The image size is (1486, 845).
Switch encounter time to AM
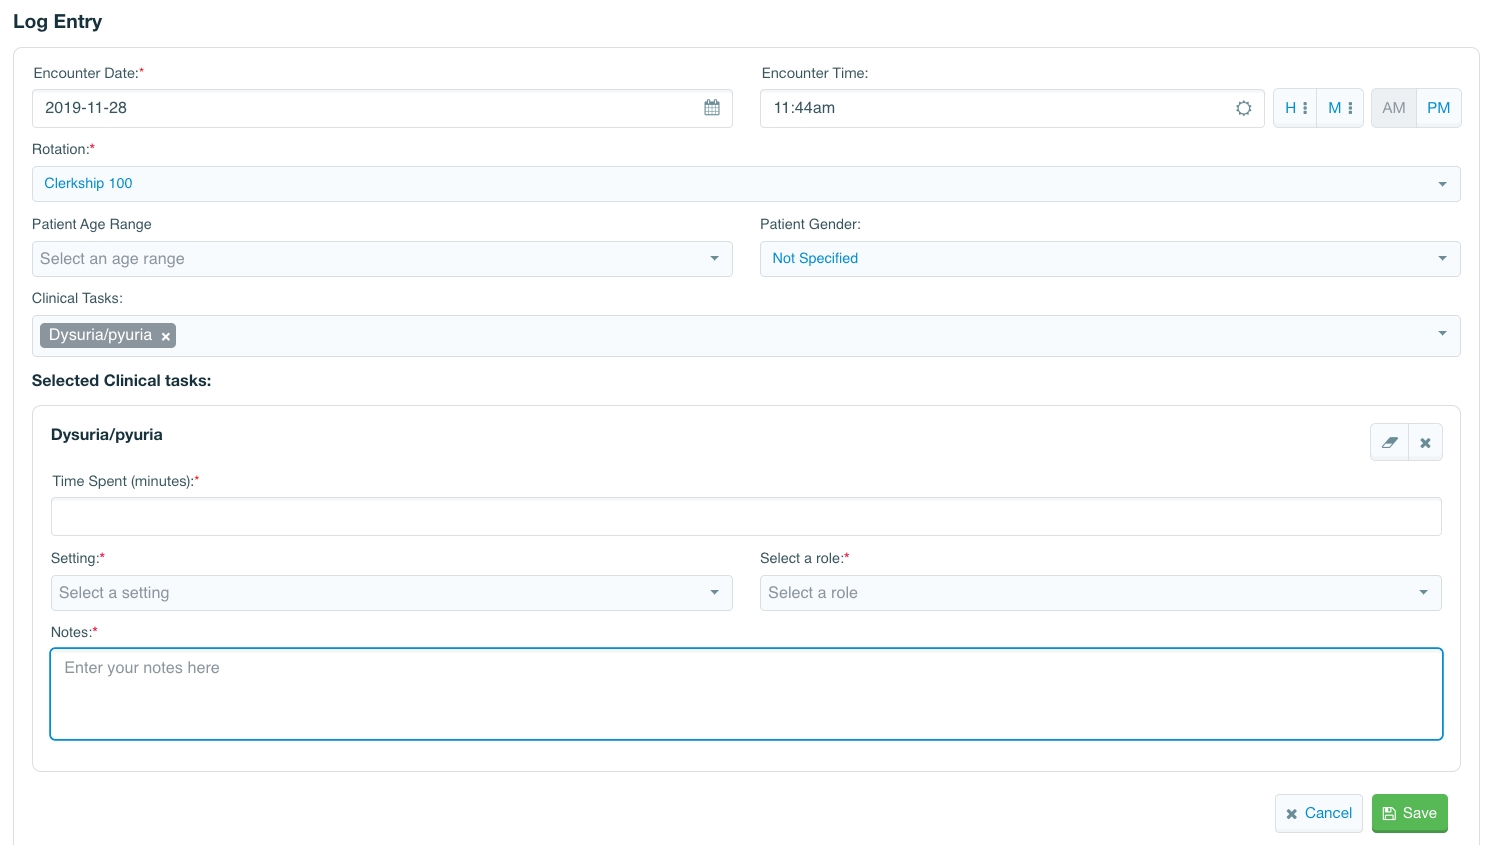click(1393, 108)
